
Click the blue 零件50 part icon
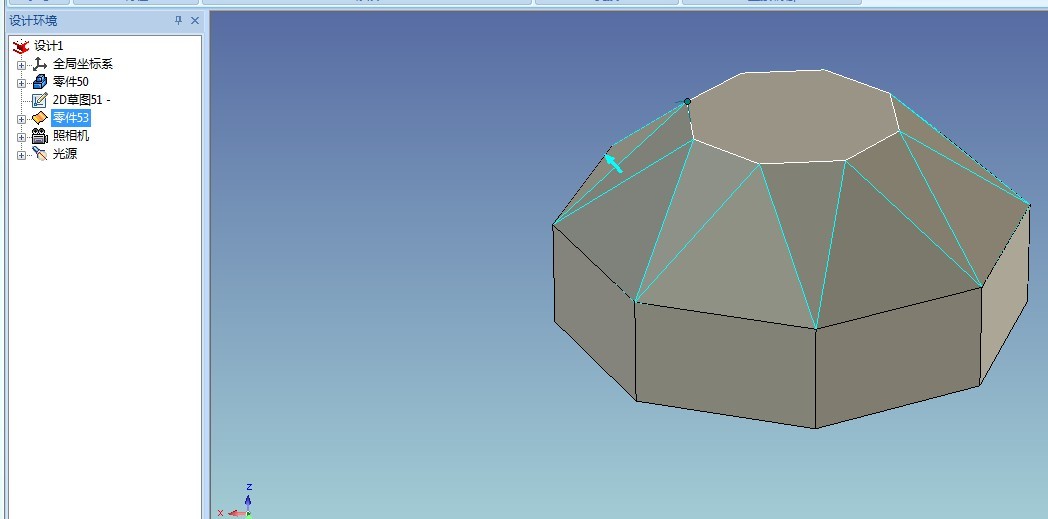(x=40, y=82)
